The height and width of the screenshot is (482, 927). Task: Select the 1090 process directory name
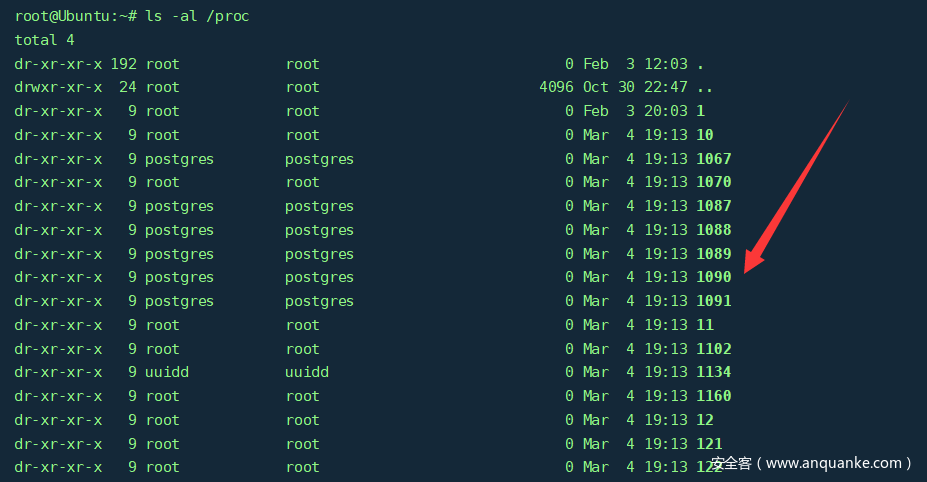[714, 277]
